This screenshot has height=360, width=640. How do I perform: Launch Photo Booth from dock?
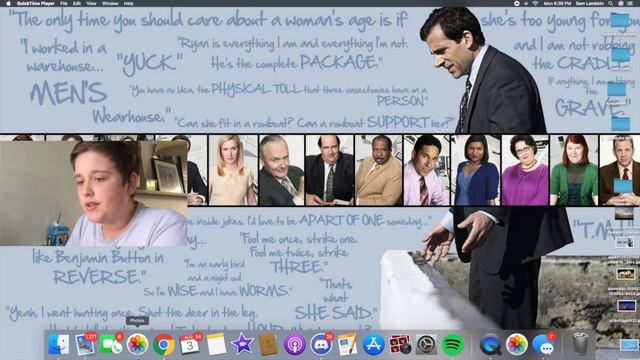pyautogui.click(x=400, y=345)
